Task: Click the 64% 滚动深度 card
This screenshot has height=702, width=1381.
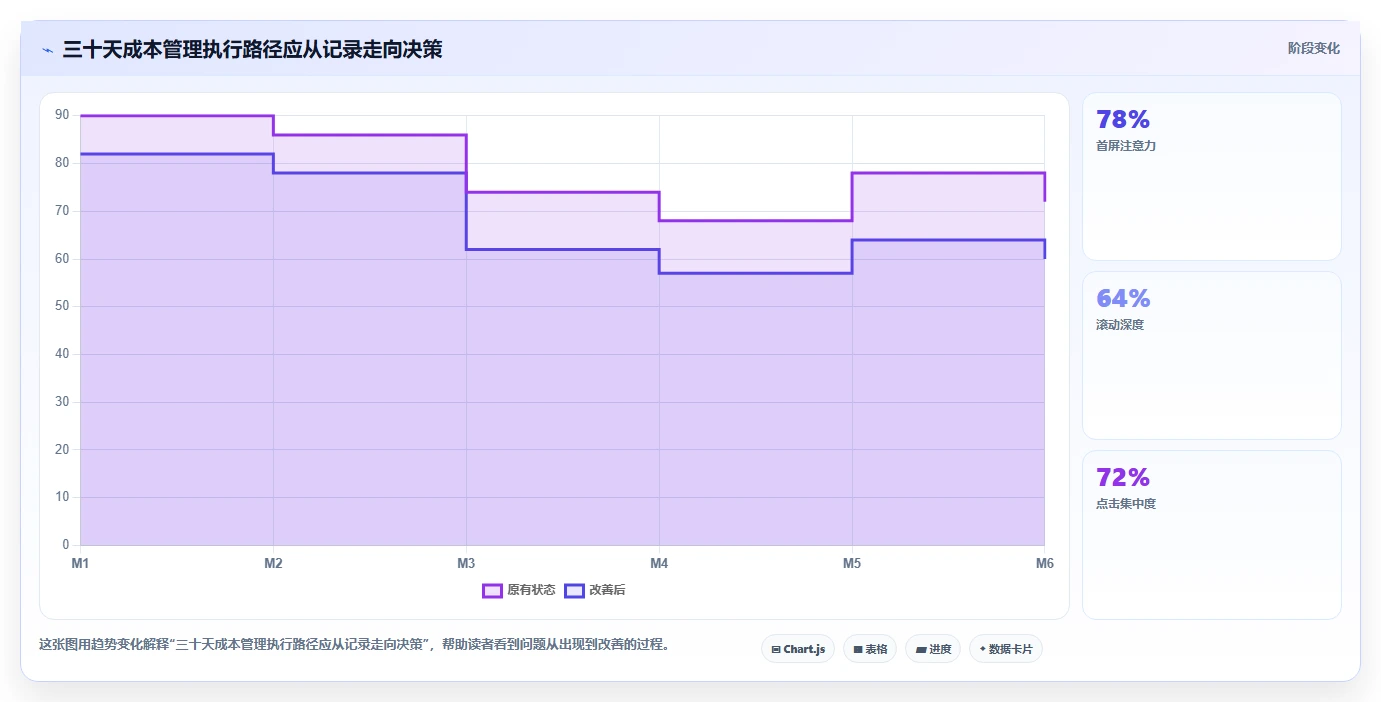Action: click(1211, 355)
